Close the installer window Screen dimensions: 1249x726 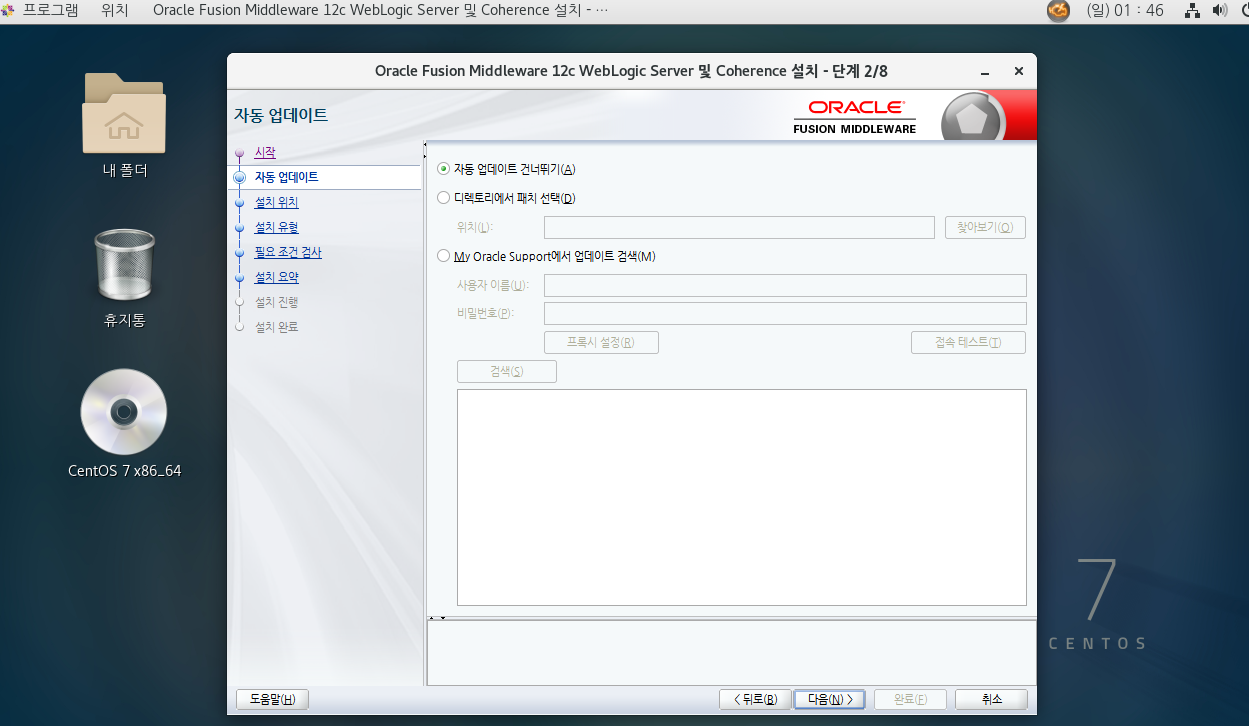coord(1019,72)
